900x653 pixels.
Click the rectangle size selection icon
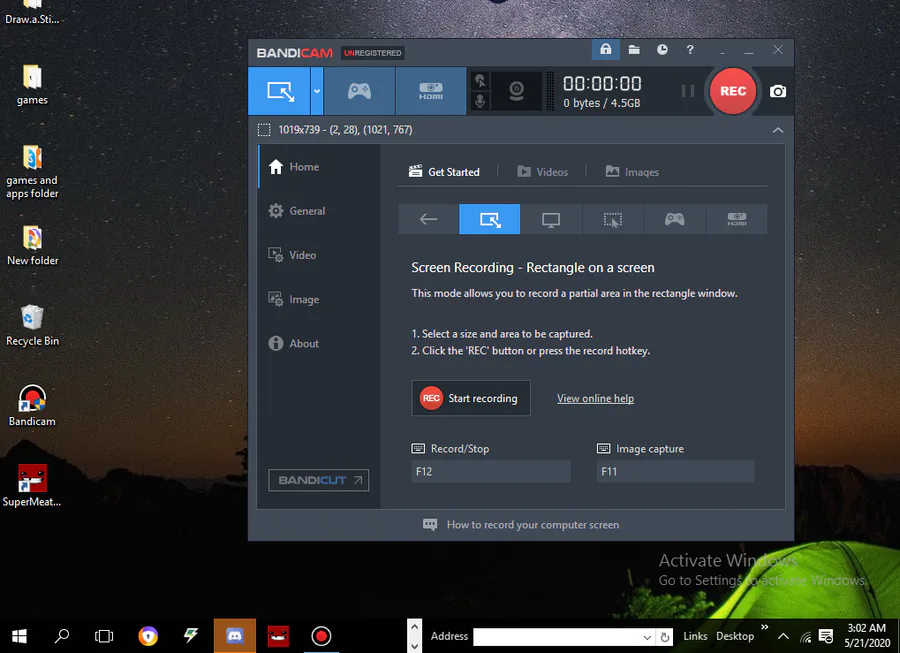pyautogui.click(x=264, y=130)
